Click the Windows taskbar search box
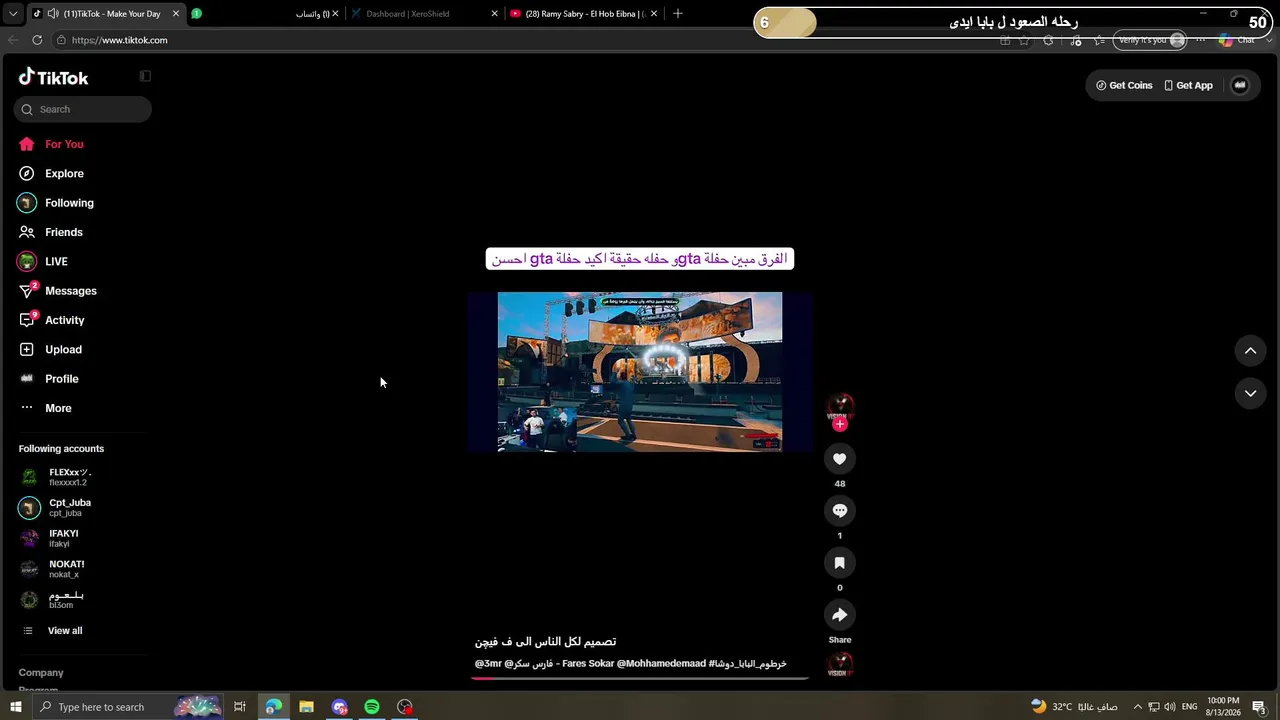The image size is (1280, 720). pyautogui.click(x=127, y=707)
